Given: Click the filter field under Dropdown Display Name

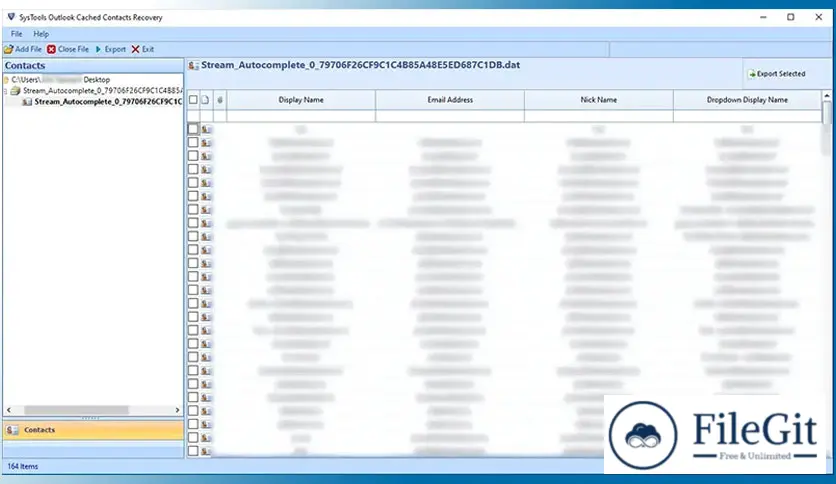Looking at the screenshot, I should pyautogui.click(x=747, y=116).
